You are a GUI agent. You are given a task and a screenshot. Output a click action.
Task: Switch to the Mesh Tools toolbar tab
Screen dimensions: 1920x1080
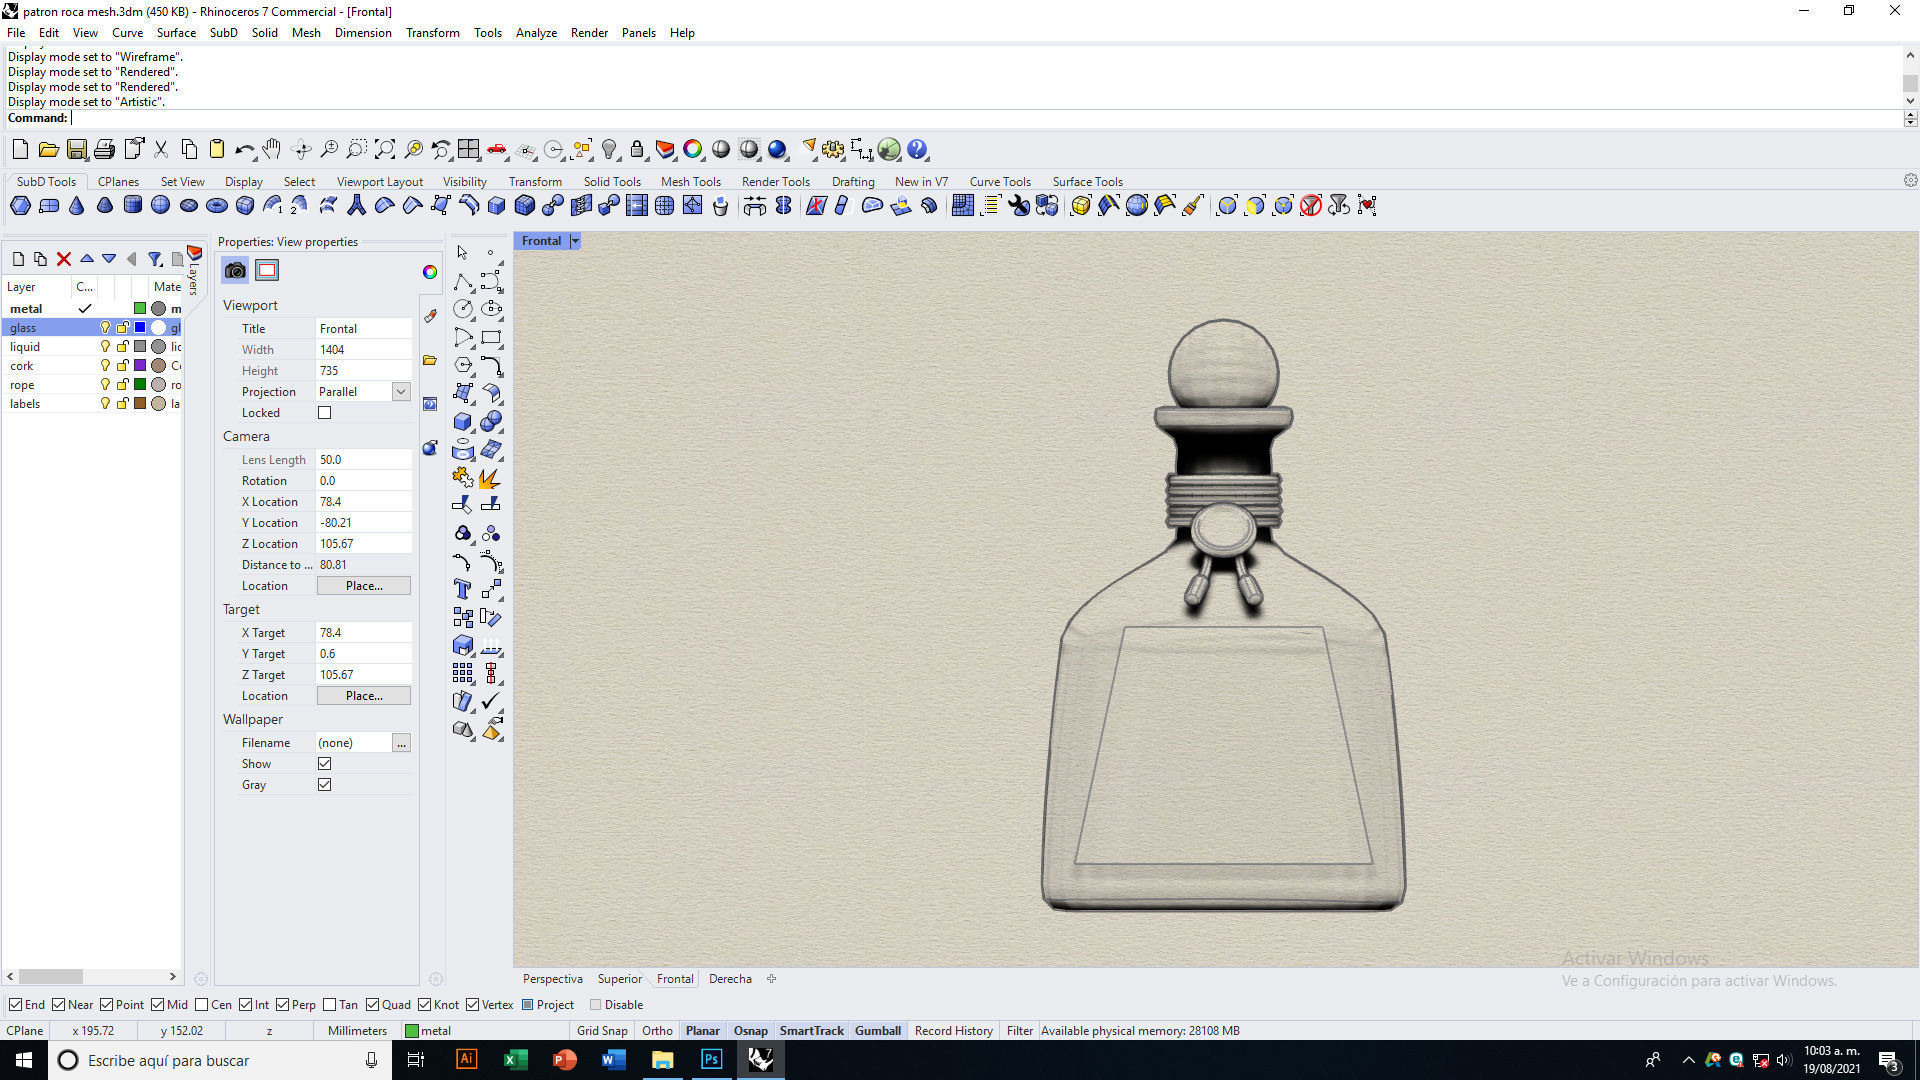[690, 182]
